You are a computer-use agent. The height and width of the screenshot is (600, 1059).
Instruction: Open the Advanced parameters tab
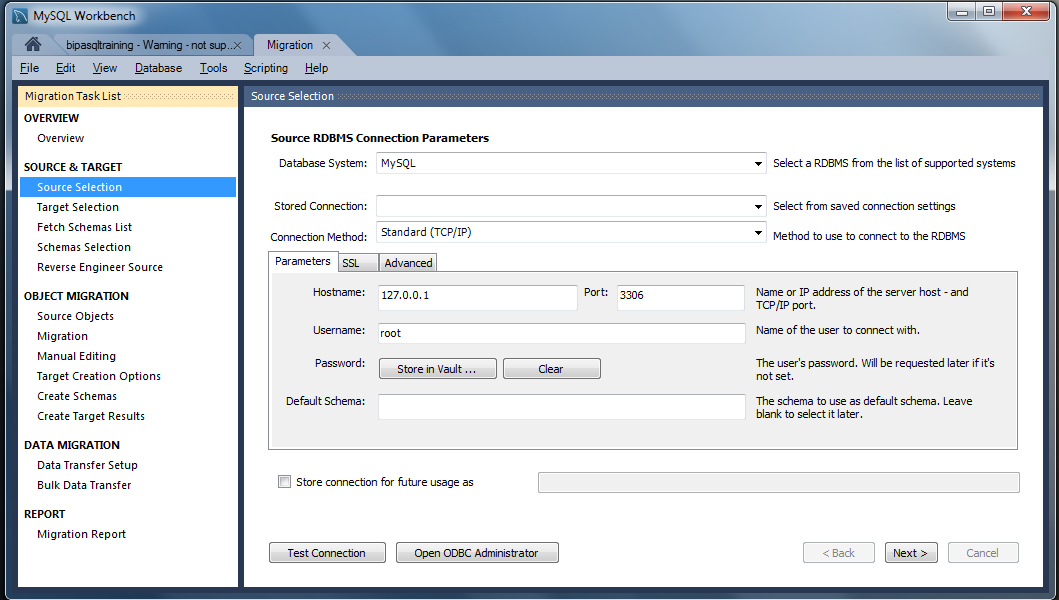(x=408, y=263)
